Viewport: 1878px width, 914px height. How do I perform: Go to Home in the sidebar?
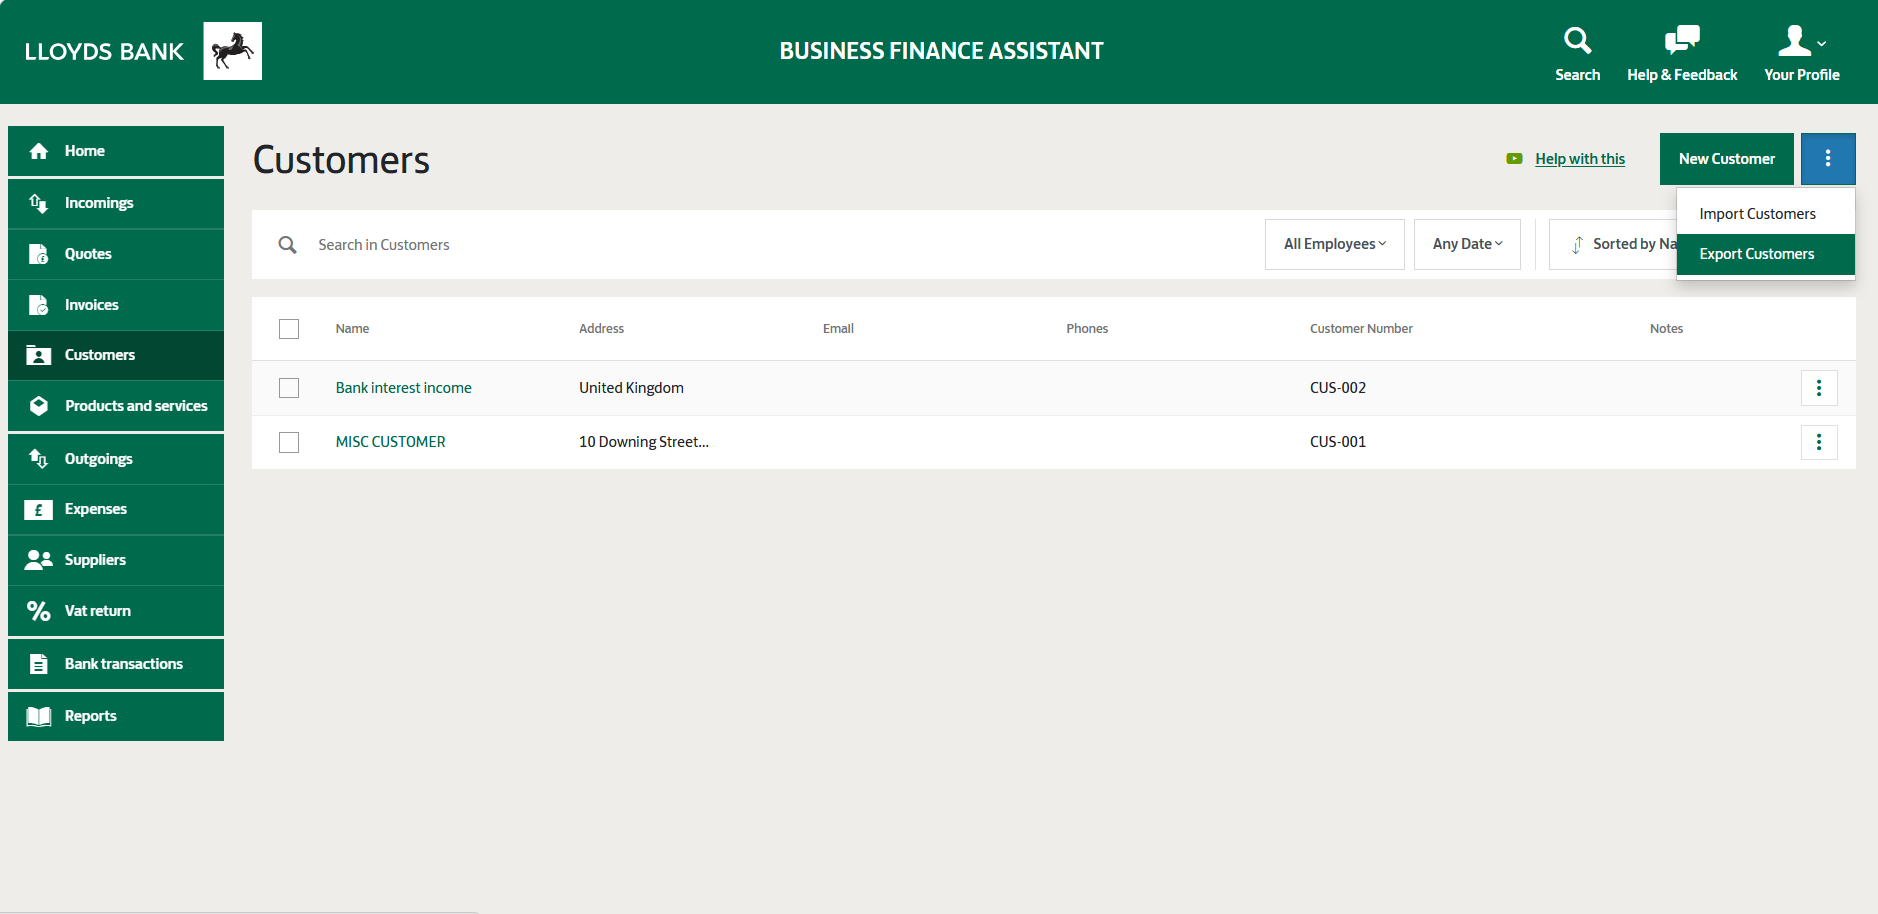coord(116,151)
